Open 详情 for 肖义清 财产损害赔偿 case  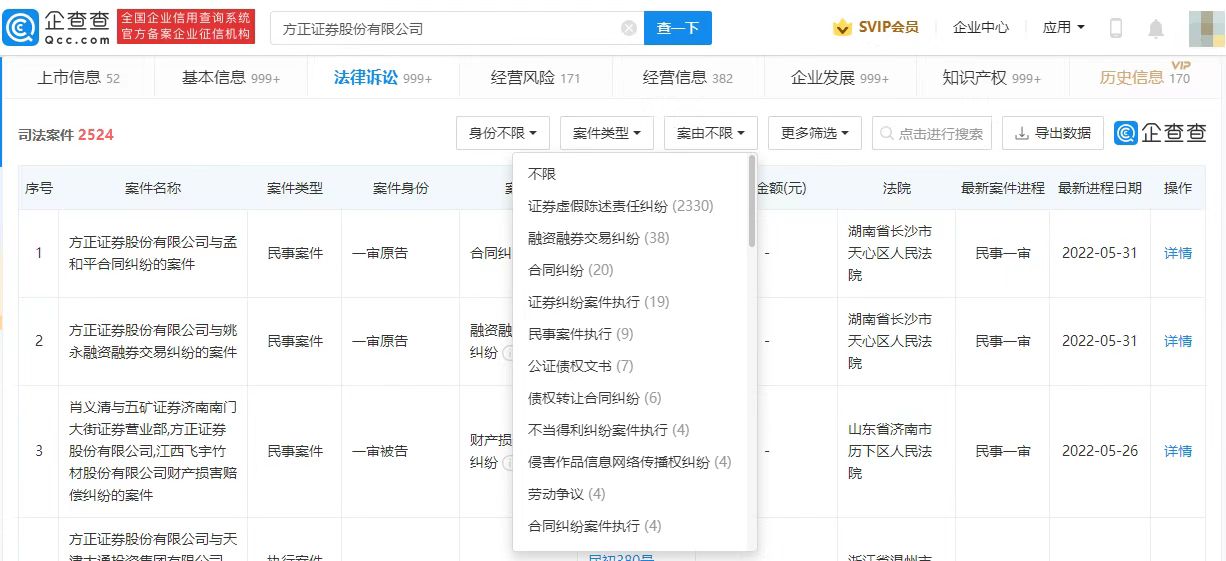1178,451
